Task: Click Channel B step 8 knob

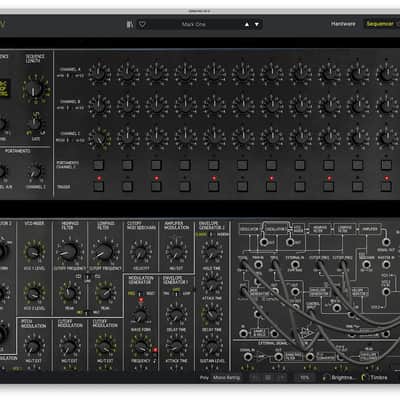Action: point(300,106)
